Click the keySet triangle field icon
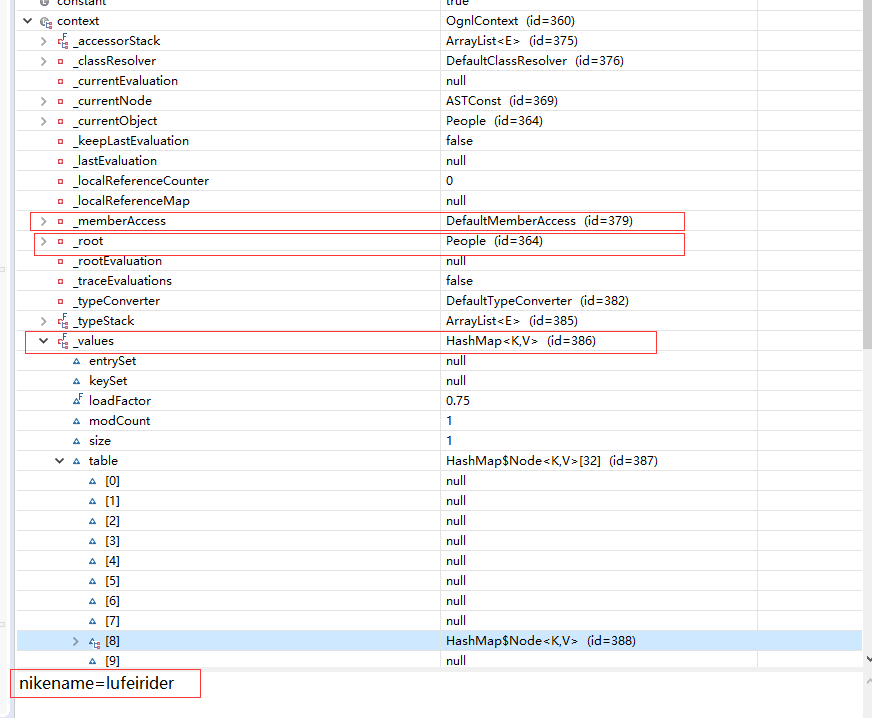This screenshot has width=872, height=718. click(77, 382)
